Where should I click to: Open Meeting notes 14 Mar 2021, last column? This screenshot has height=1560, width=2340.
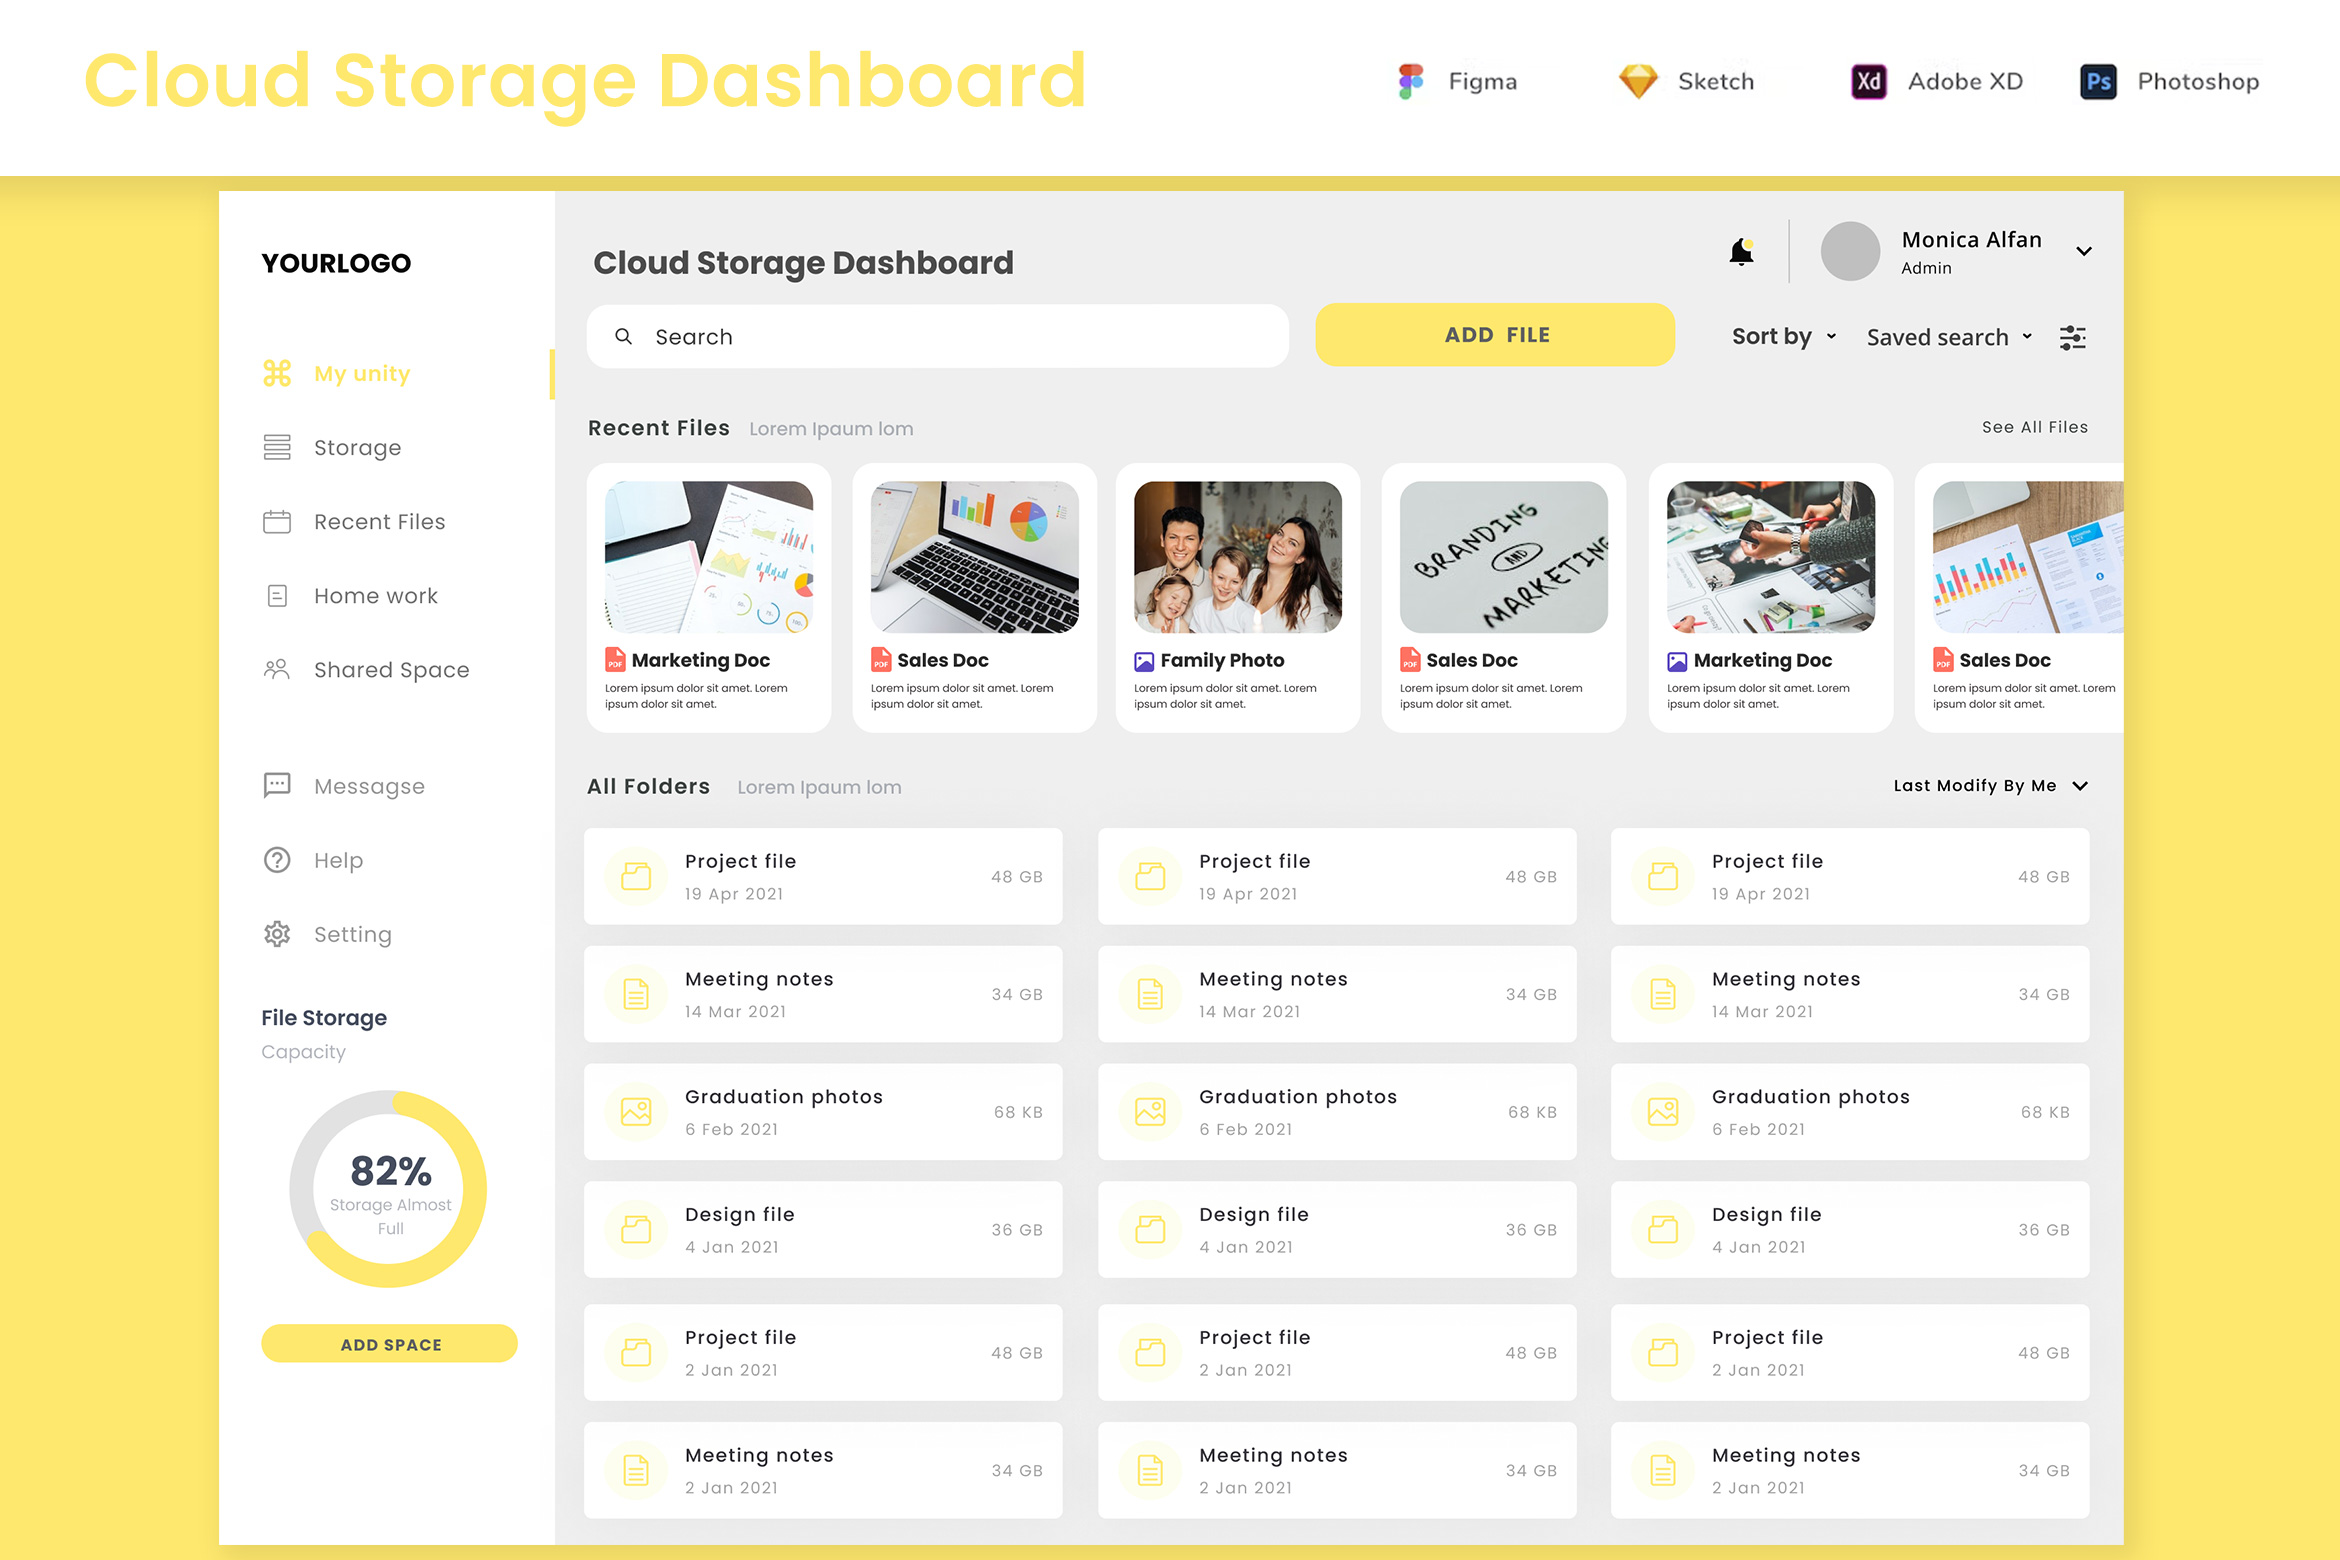click(x=1850, y=994)
